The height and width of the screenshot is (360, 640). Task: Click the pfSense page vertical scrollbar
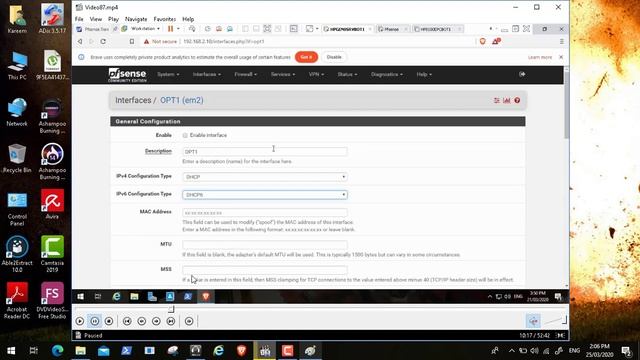coord(566,106)
